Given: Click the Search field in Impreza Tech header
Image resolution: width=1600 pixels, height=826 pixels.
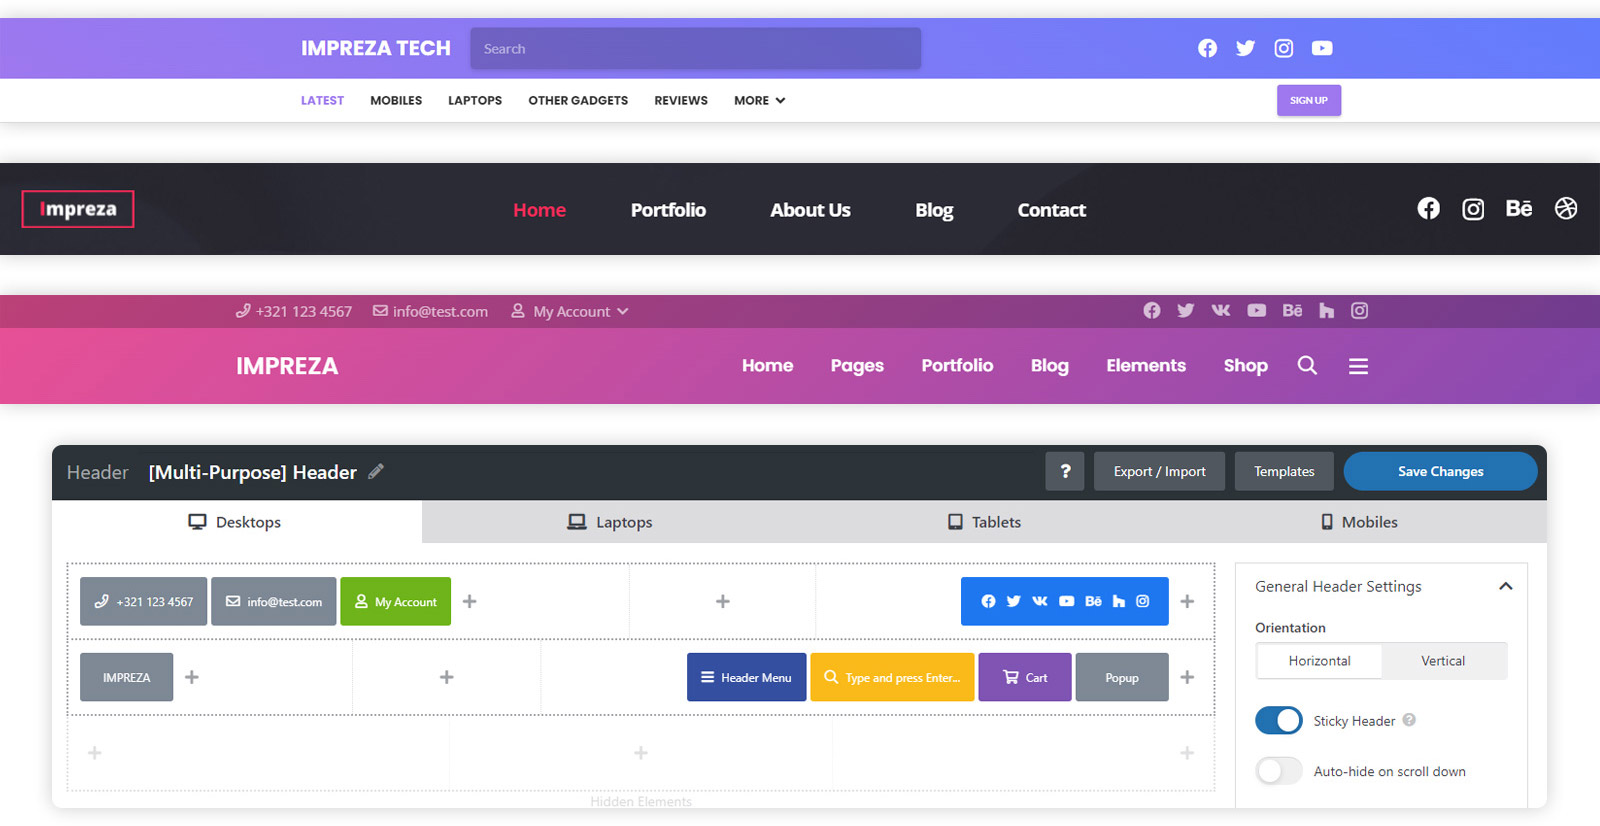Looking at the screenshot, I should point(696,48).
